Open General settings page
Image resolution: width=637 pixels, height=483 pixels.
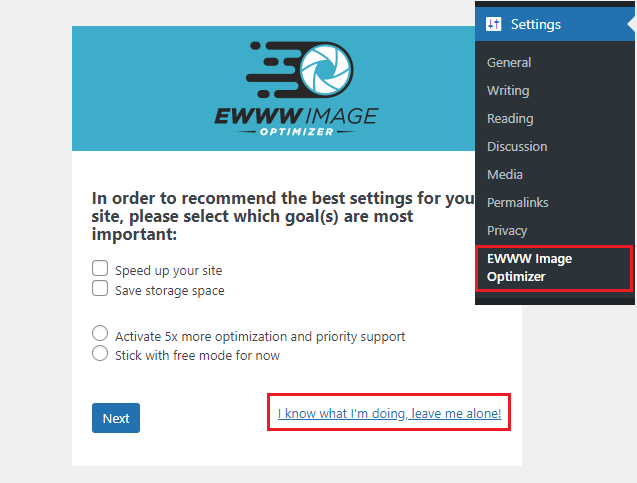pyautogui.click(x=508, y=62)
